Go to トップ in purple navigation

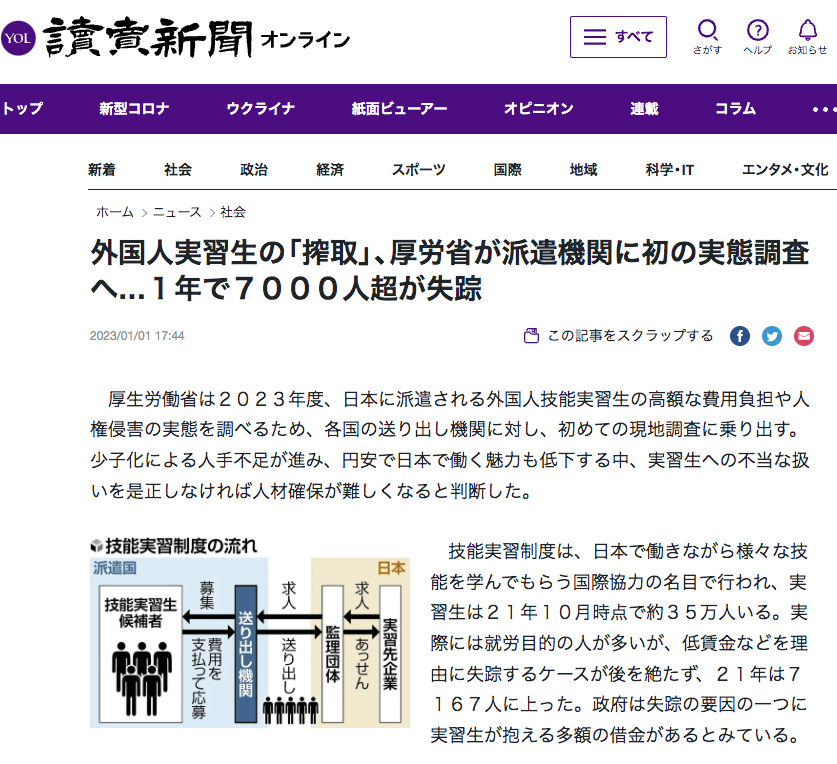click(22, 109)
